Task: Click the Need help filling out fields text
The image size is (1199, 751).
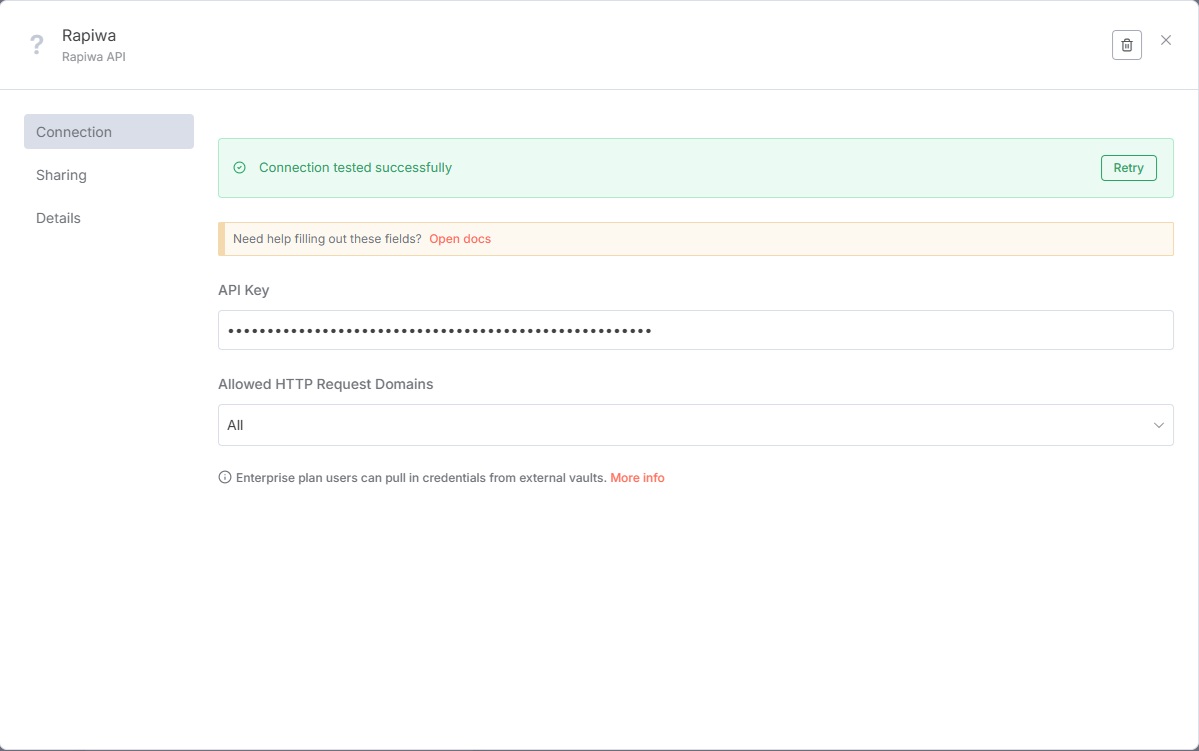Action: [x=327, y=239]
